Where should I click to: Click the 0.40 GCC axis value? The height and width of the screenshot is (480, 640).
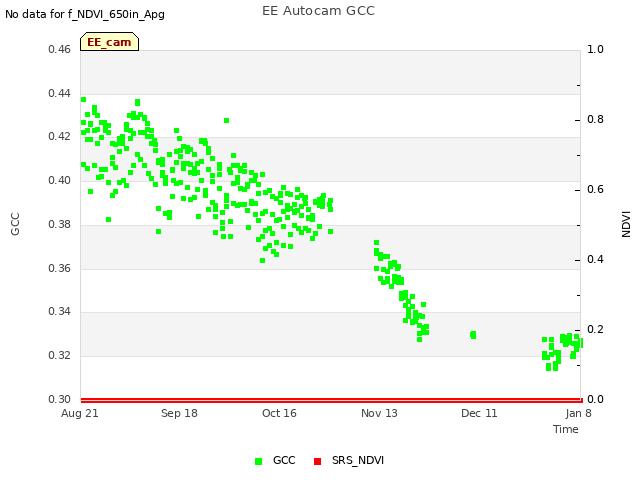coord(59,180)
